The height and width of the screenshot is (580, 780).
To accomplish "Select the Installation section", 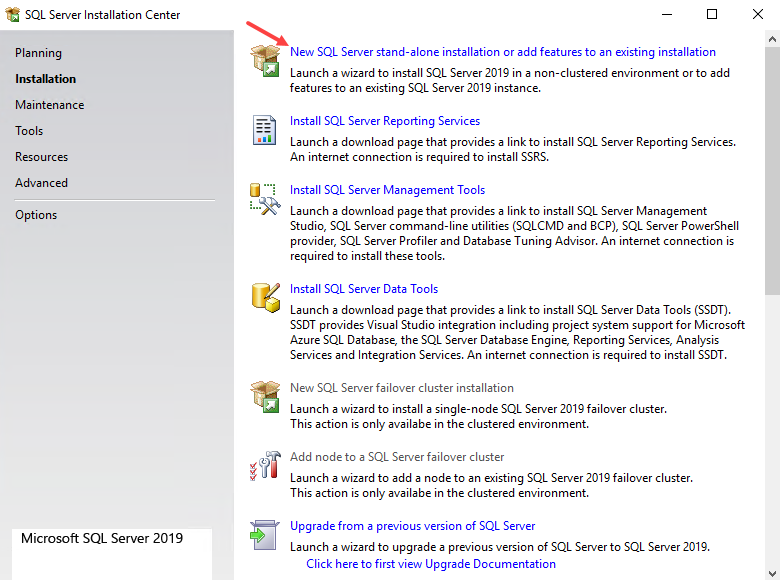I will (45, 79).
